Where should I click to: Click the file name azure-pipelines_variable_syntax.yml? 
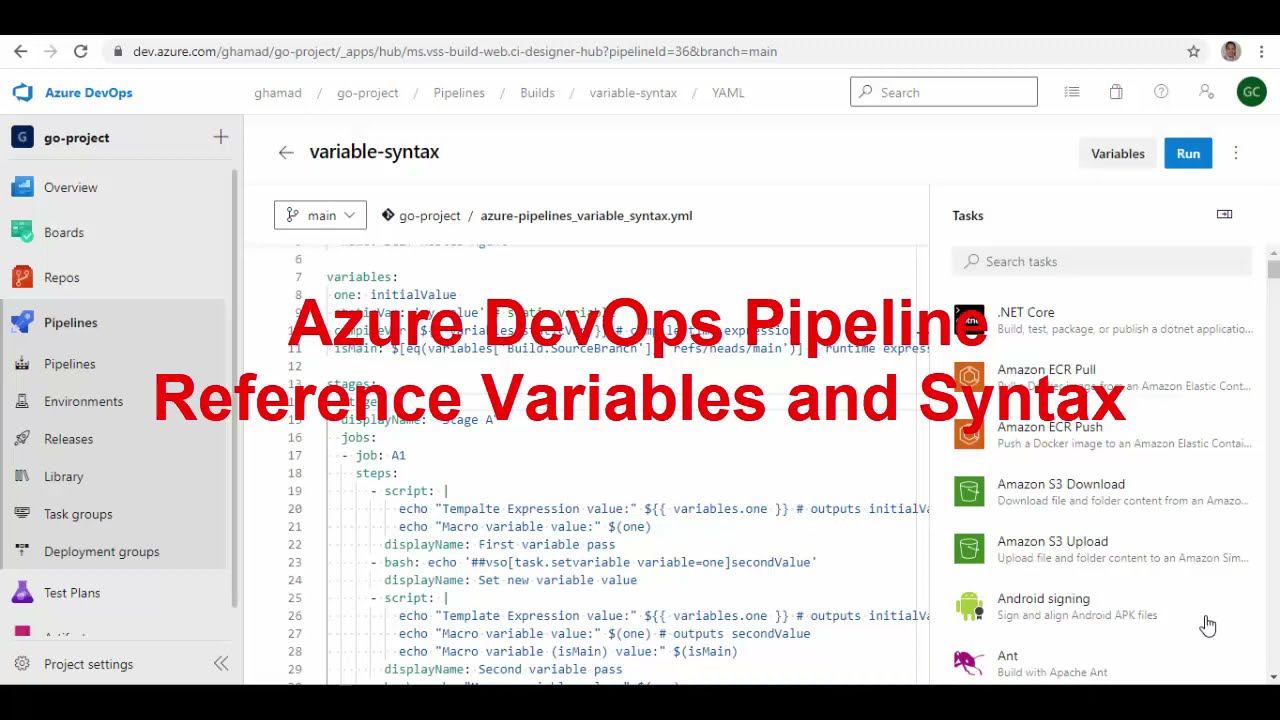[x=586, y=215]
